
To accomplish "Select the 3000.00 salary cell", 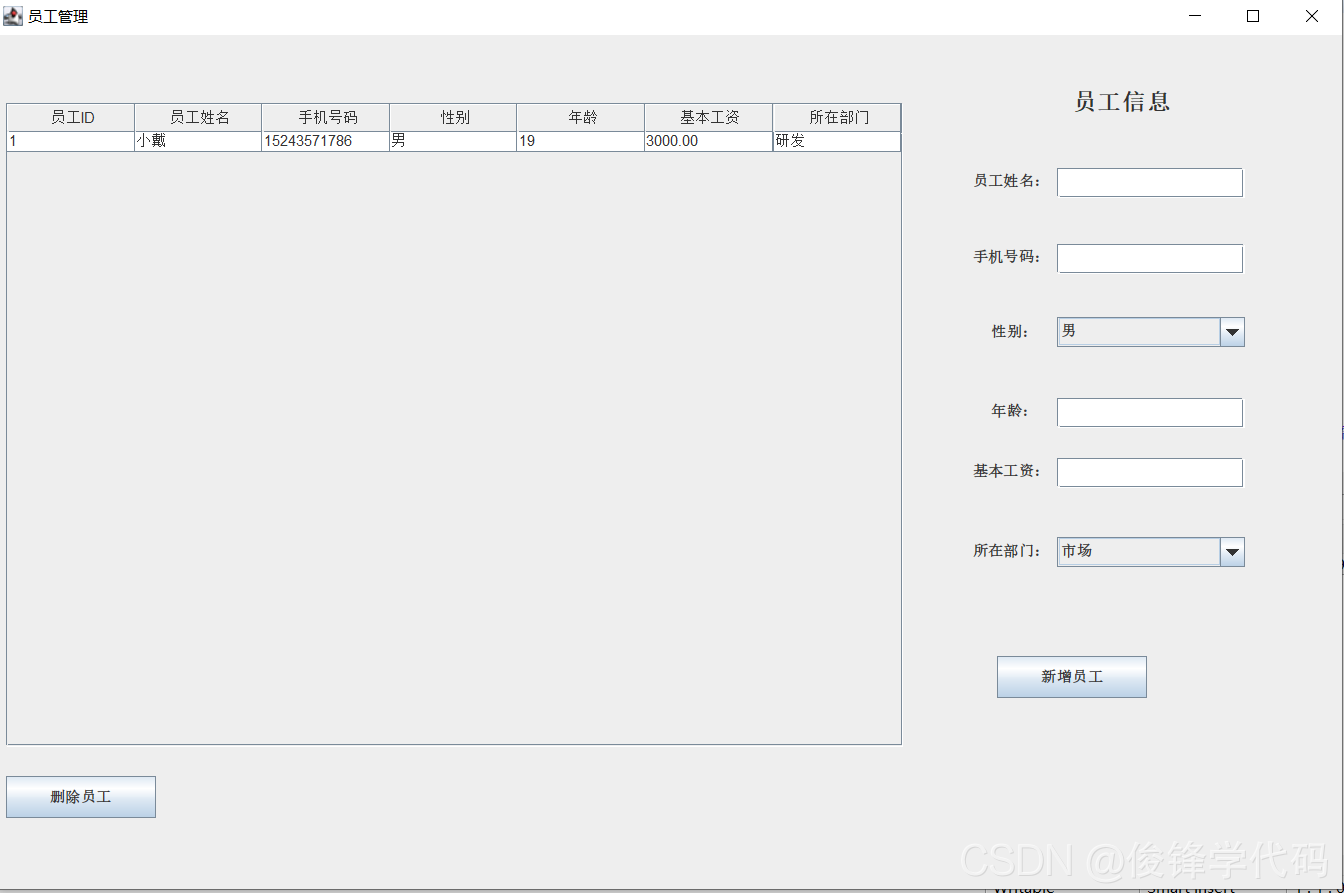I will click(x=709, y=141).
